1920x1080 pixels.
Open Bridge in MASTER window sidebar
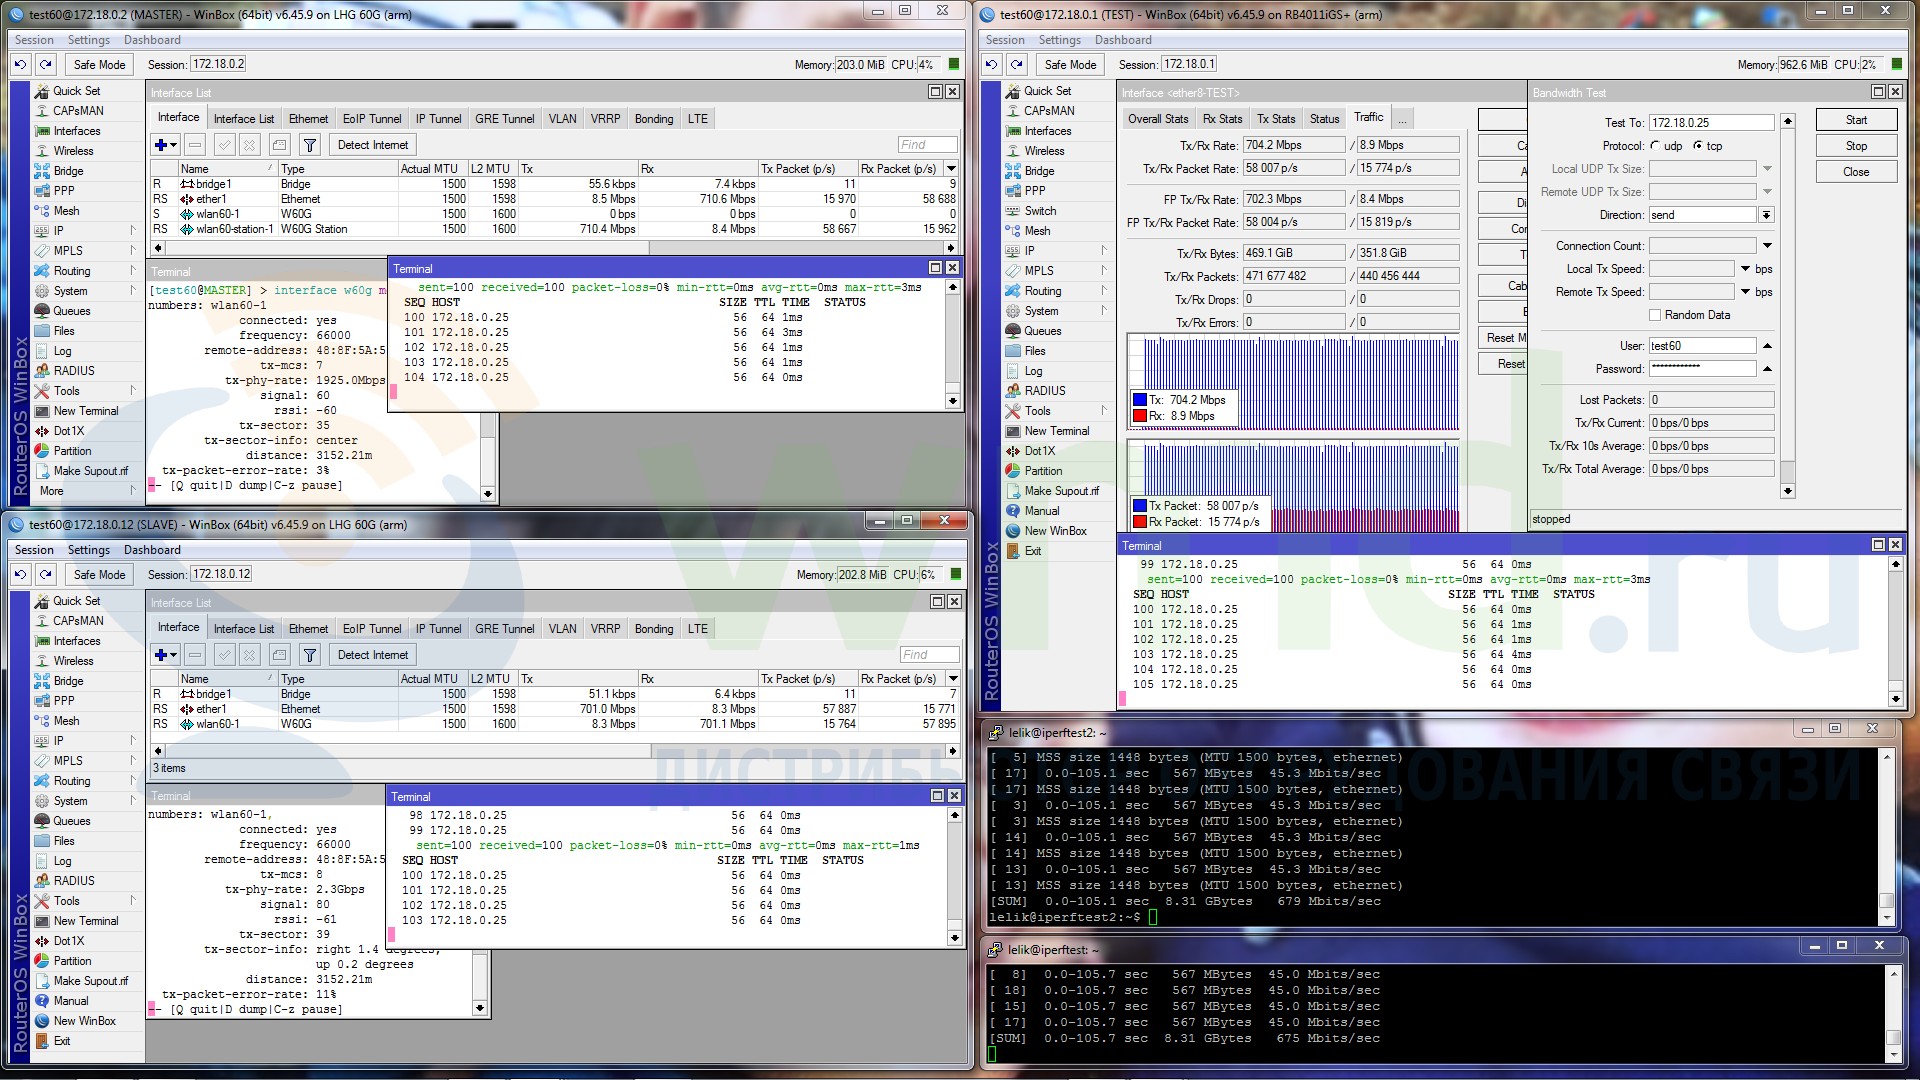[x=68, y=171]
